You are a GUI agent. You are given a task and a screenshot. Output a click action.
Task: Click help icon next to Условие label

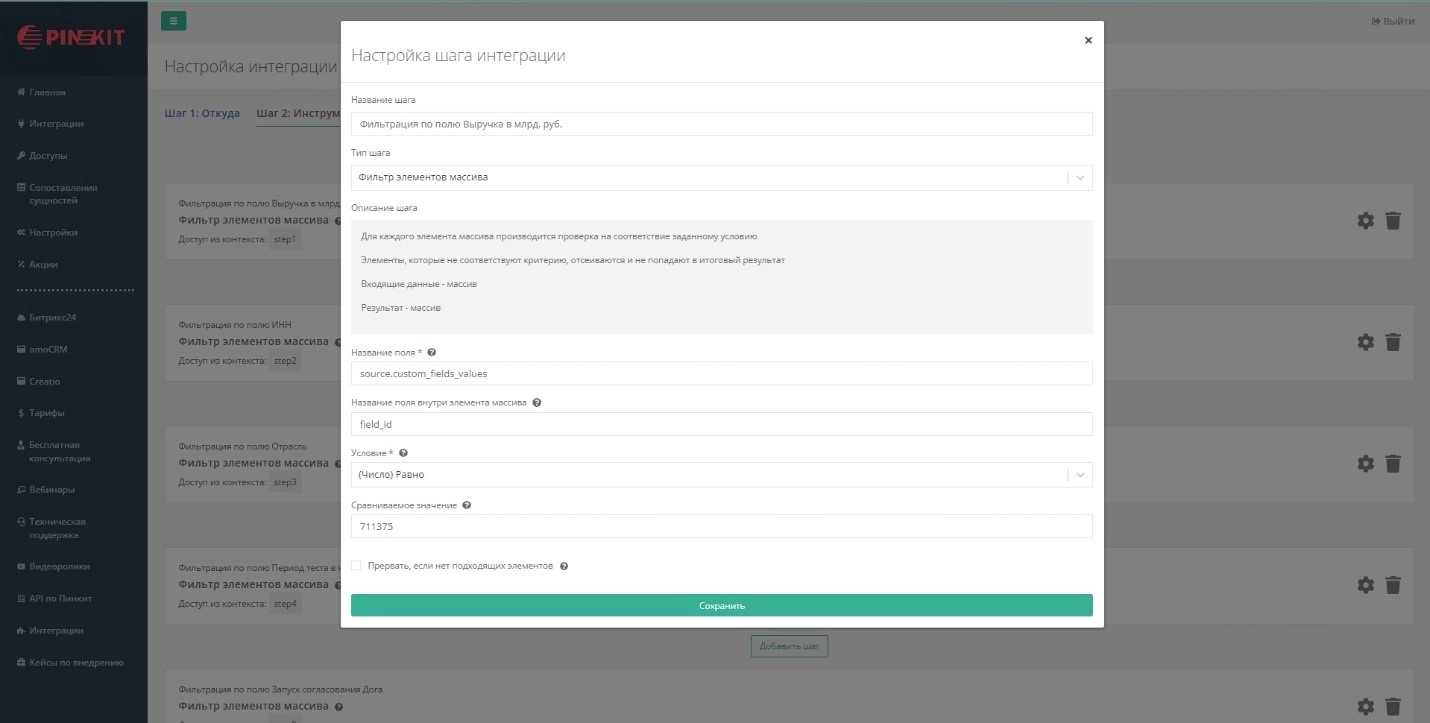pos(403,453)
